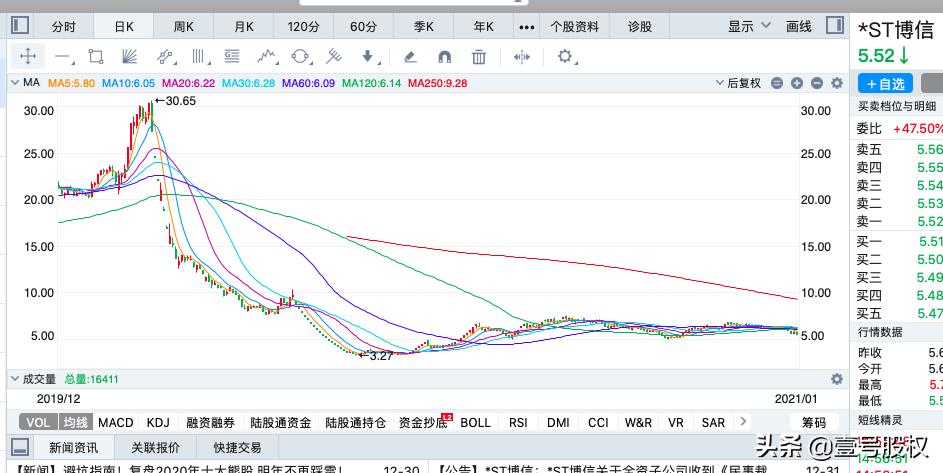Screen dimensions: 943x473
Task: Select the 120分 period tab
Action: tap(304, 26)
